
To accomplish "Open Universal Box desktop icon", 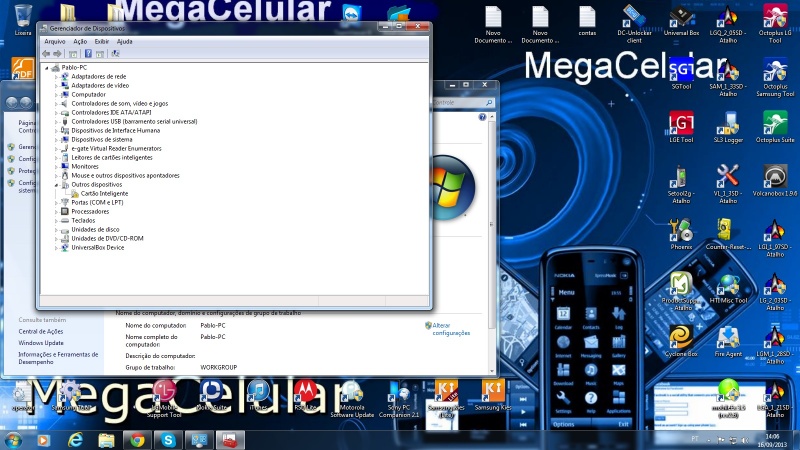I will pyautogui.click(x=681, y=20).
